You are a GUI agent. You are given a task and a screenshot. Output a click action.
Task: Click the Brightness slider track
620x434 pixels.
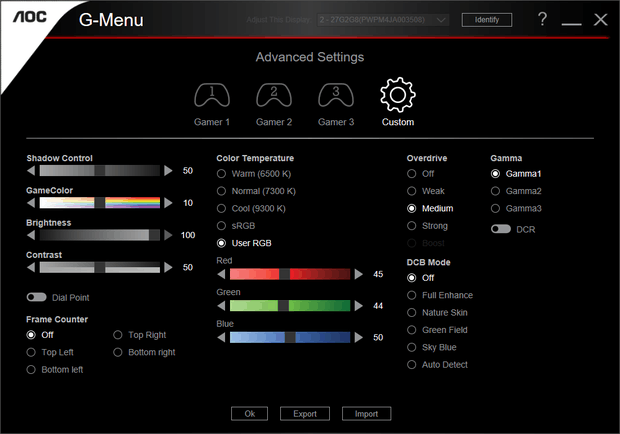click(100, 235)
